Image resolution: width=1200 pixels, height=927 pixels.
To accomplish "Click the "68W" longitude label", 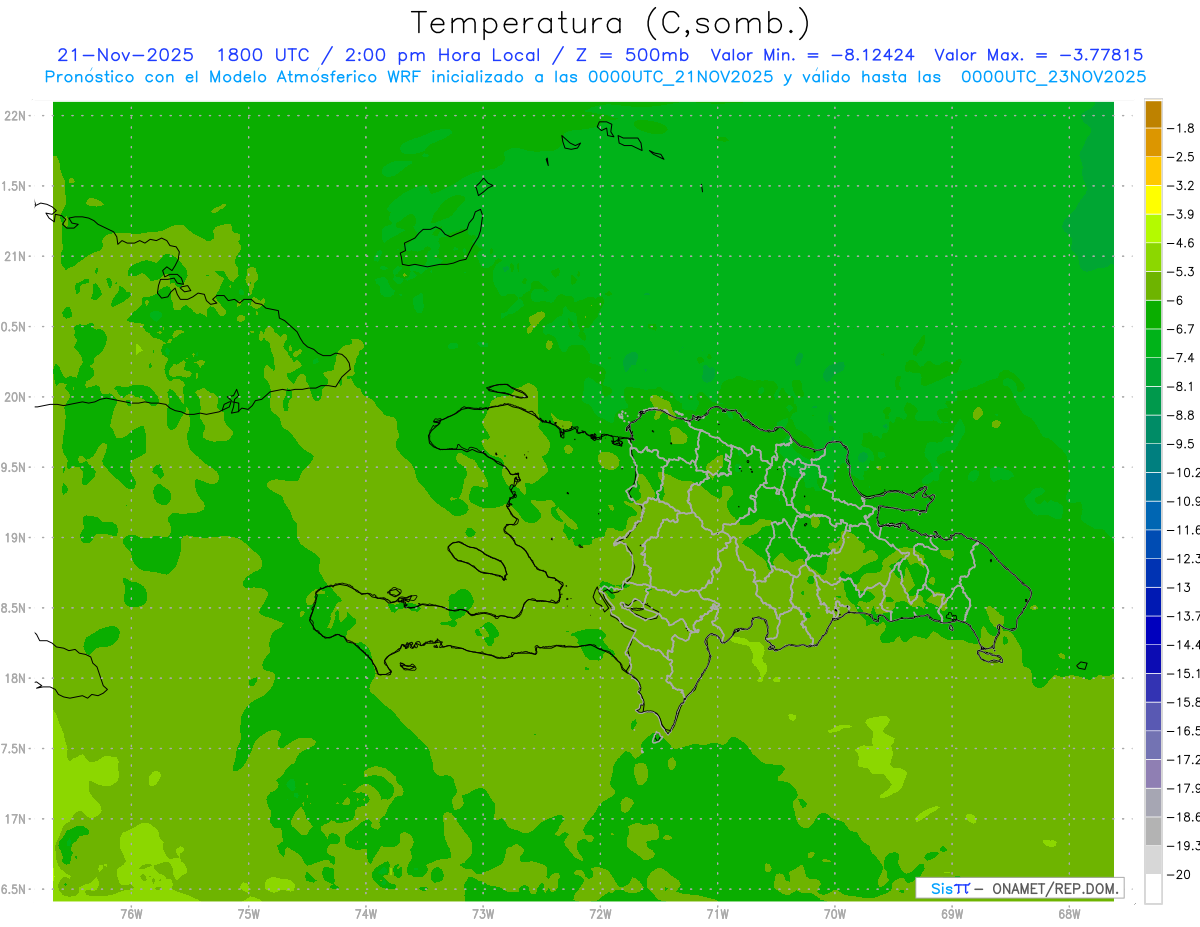I will [1069, 913].
